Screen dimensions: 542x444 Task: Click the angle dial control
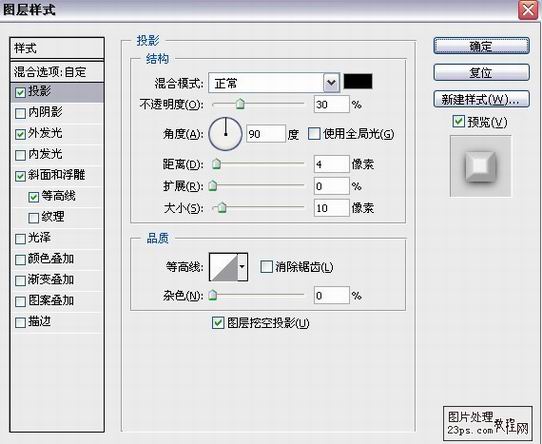click(225, 134)
